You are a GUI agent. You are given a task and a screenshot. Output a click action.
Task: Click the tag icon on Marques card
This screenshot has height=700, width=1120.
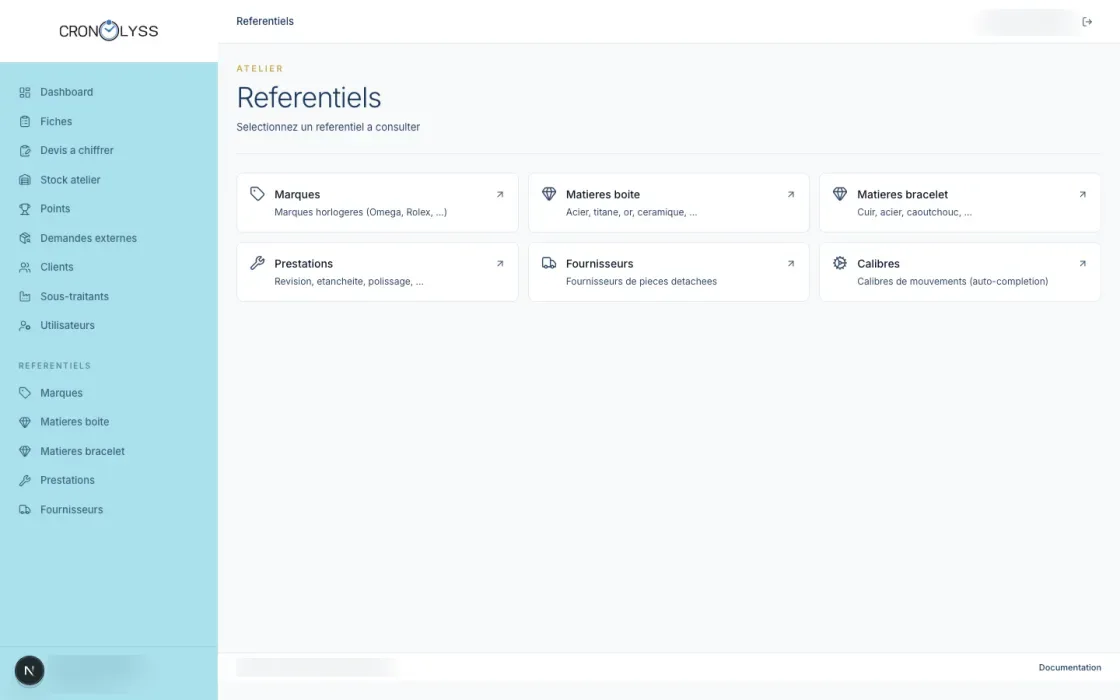[x=257, y=194]
